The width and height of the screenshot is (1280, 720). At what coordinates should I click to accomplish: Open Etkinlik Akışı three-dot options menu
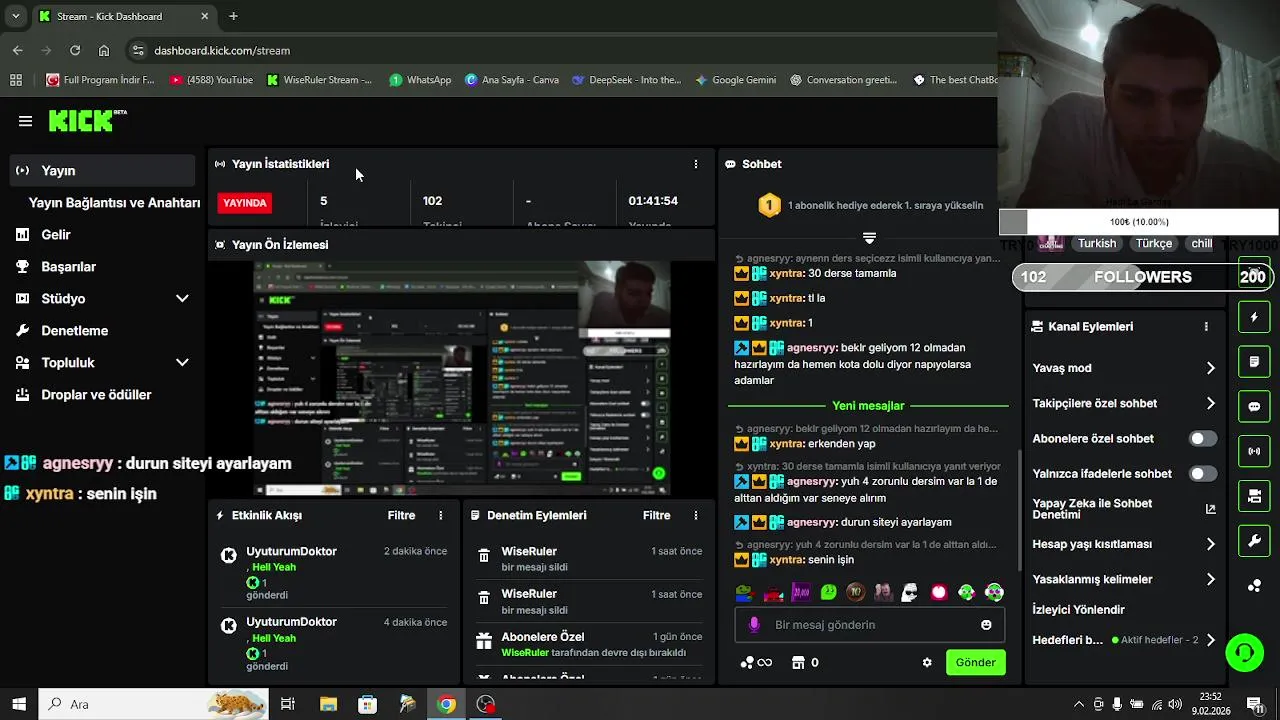click(x=440, y=515)
